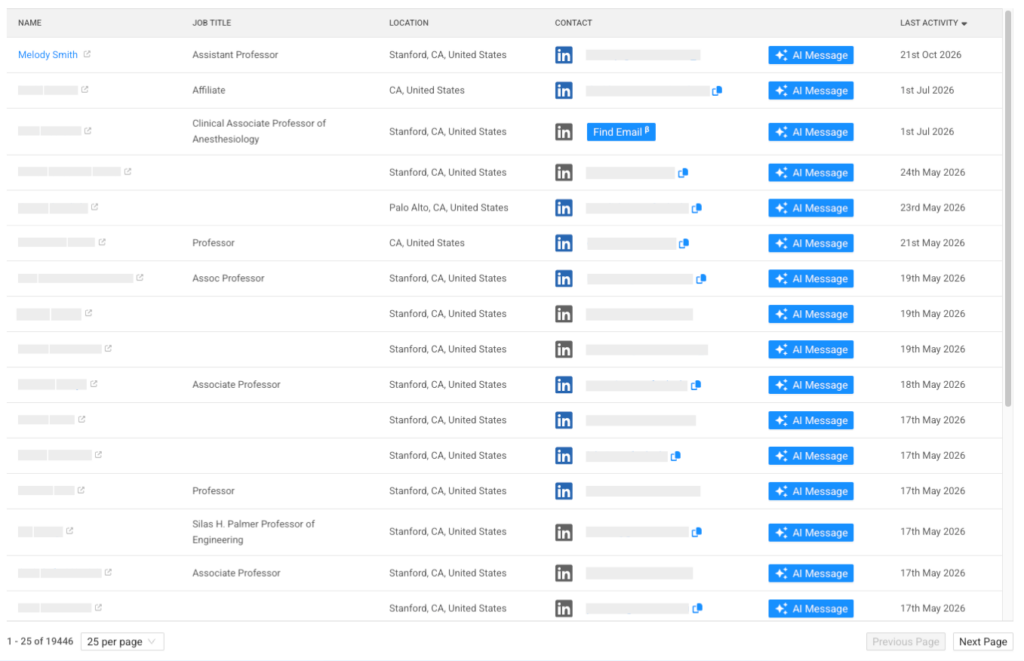Open LinkedIn profile for Melody Smith row
The width and height of the screenshot is (1024, 661).
point(564,55)
